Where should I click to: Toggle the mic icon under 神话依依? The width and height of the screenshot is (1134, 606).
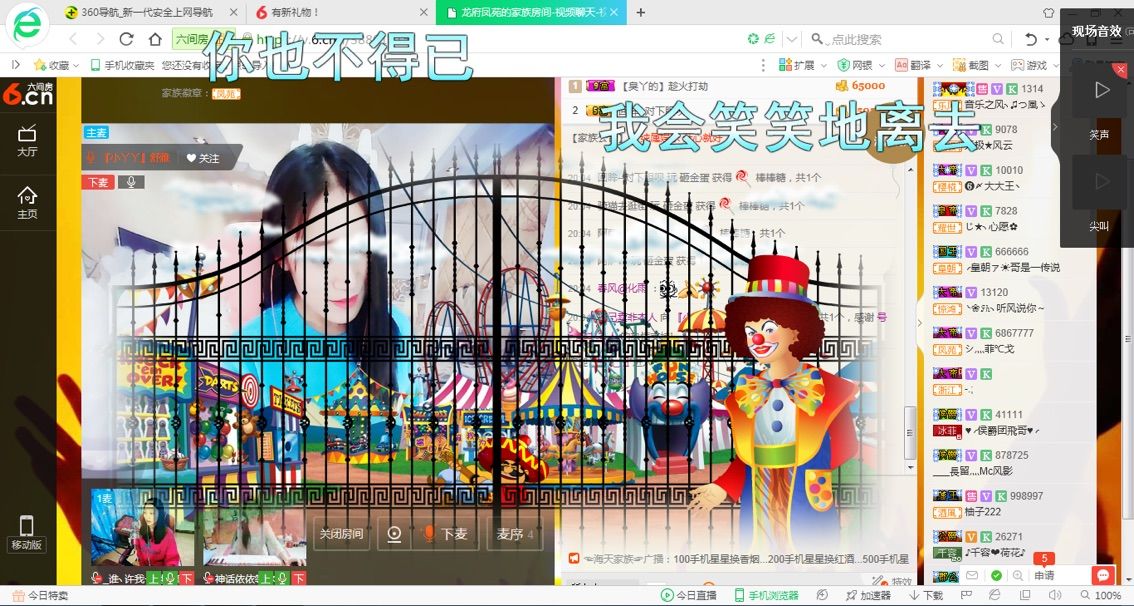[x=282, y=578]
